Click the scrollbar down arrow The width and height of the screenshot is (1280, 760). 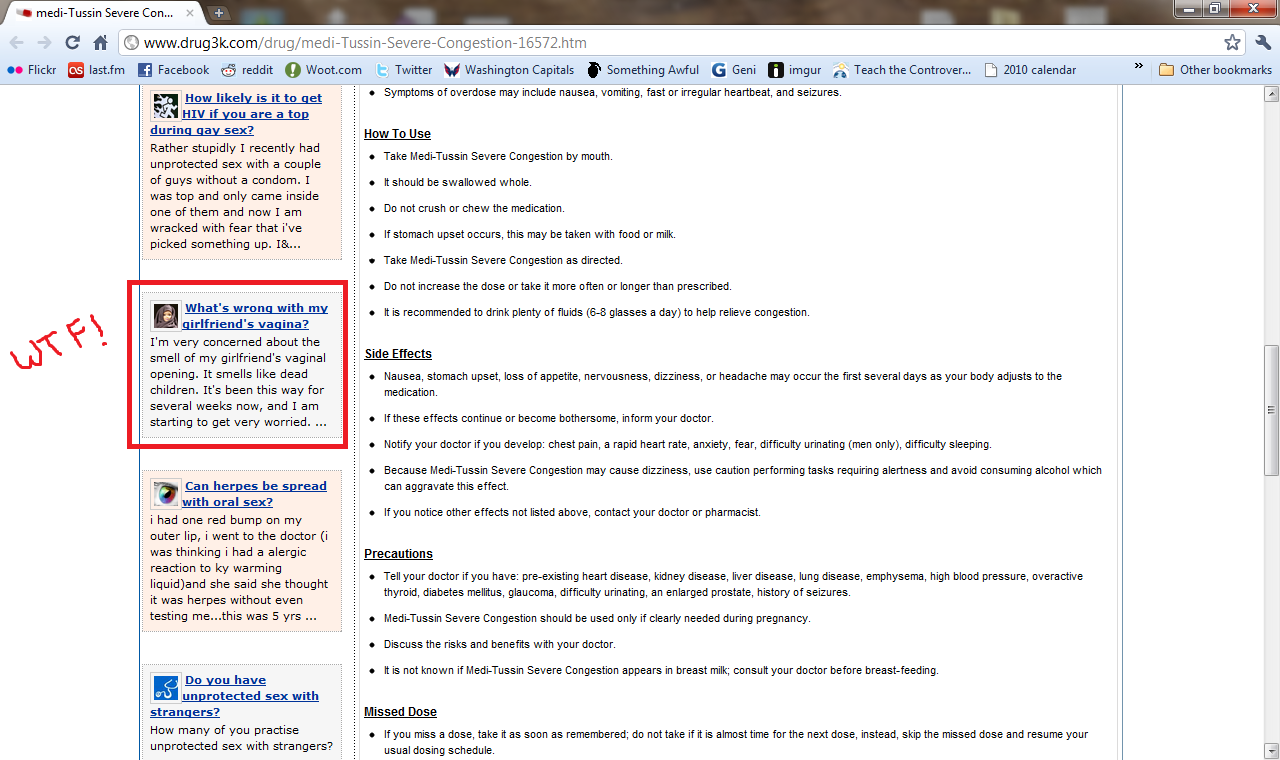click(1271, 751)
